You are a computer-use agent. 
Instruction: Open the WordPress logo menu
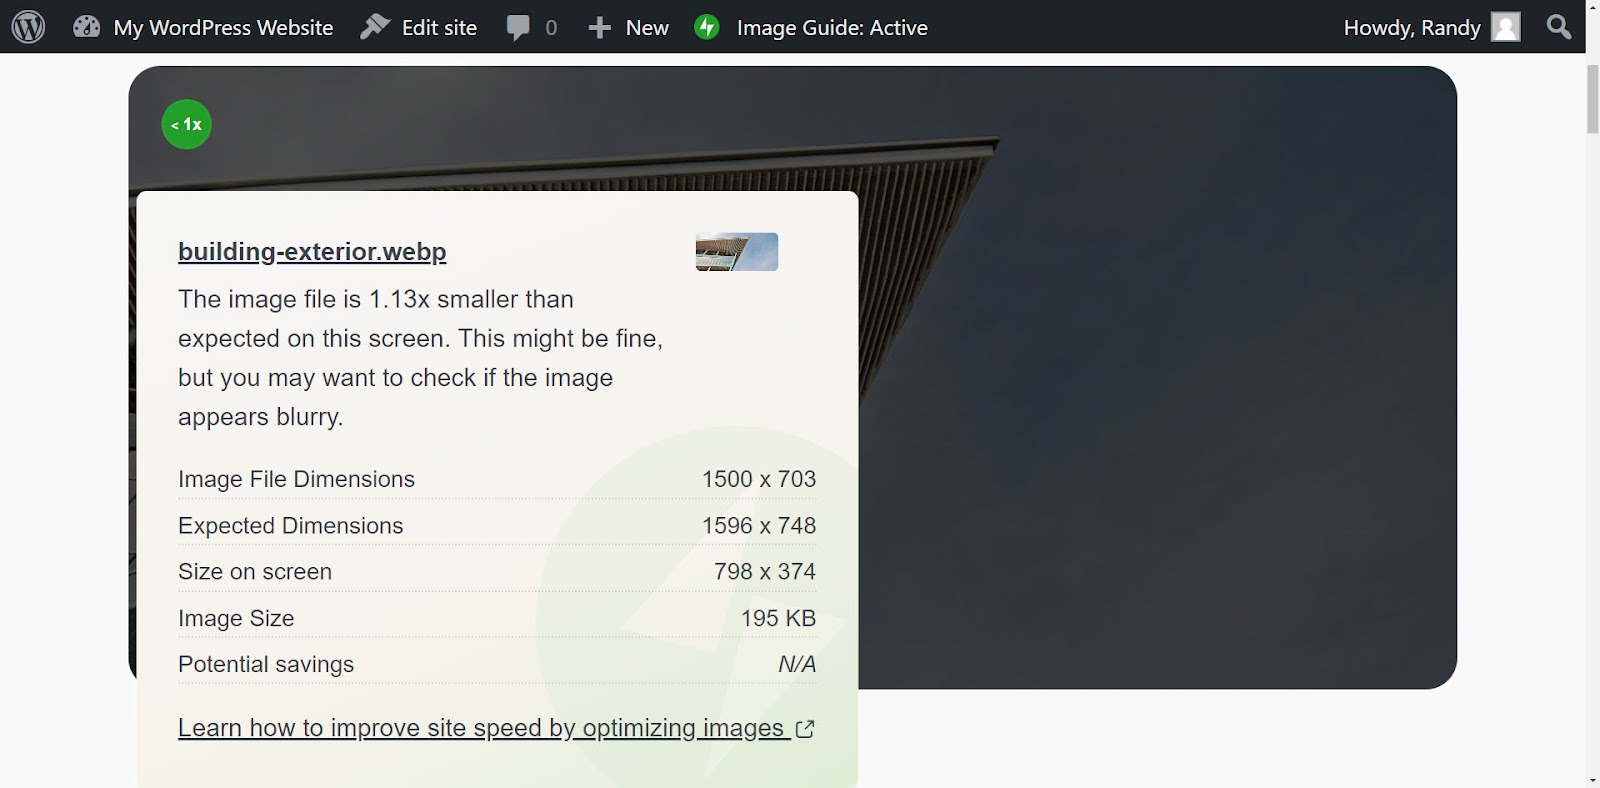28,27
